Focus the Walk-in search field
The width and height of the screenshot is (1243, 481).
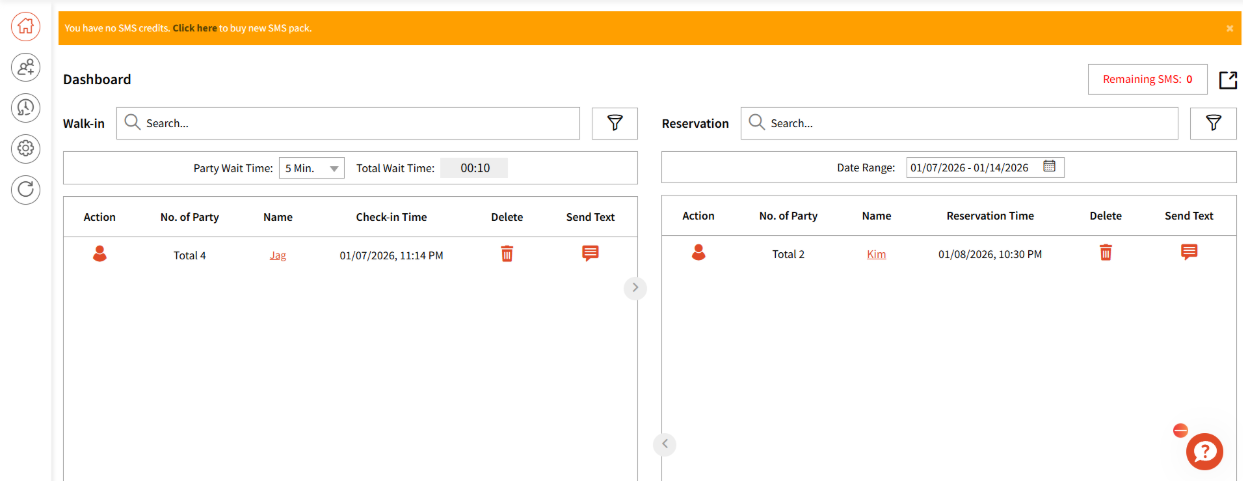(x=348, y=123)
